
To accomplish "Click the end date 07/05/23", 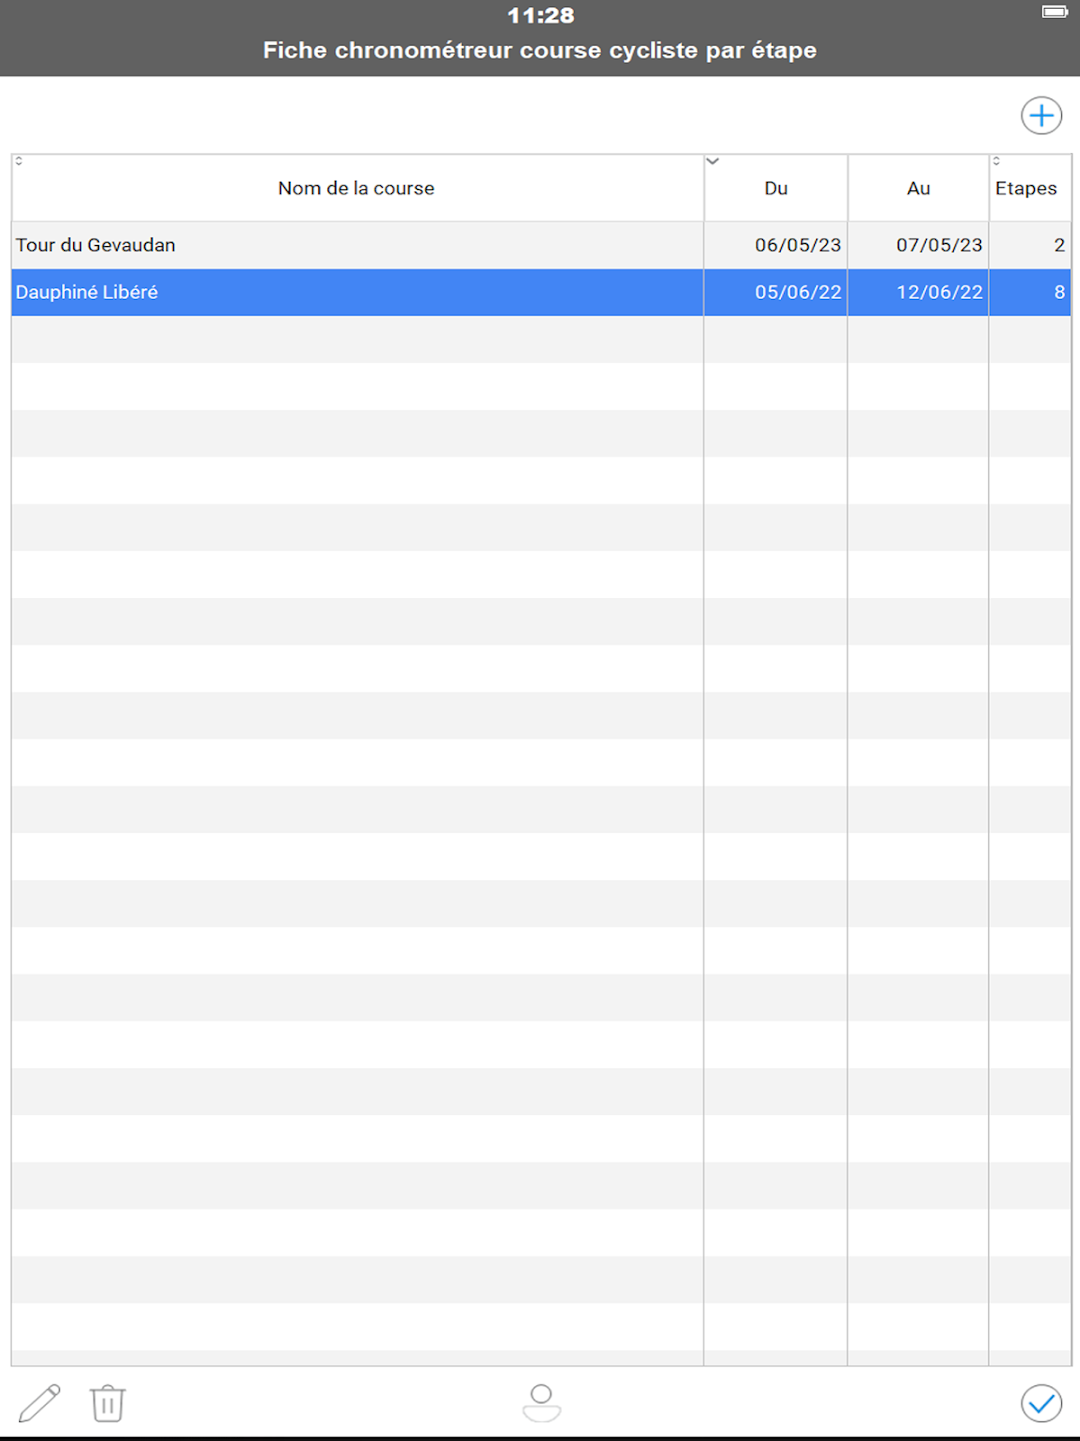I will click(x=939, y=245).
